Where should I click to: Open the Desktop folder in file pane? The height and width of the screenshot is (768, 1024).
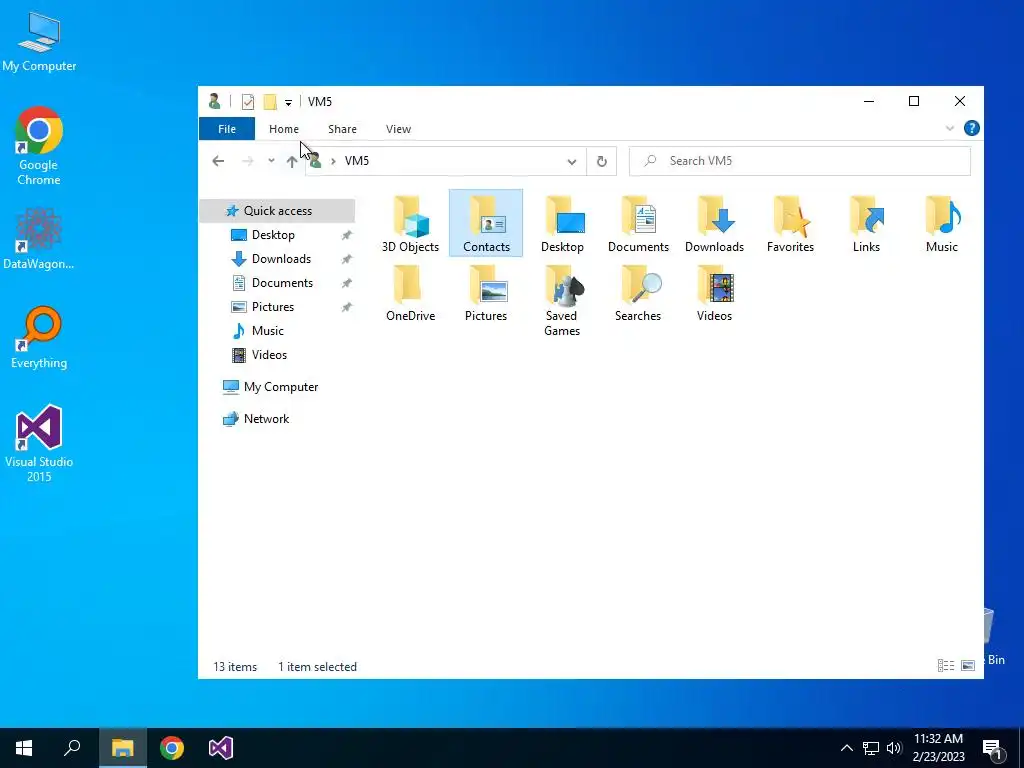[562, 223]
